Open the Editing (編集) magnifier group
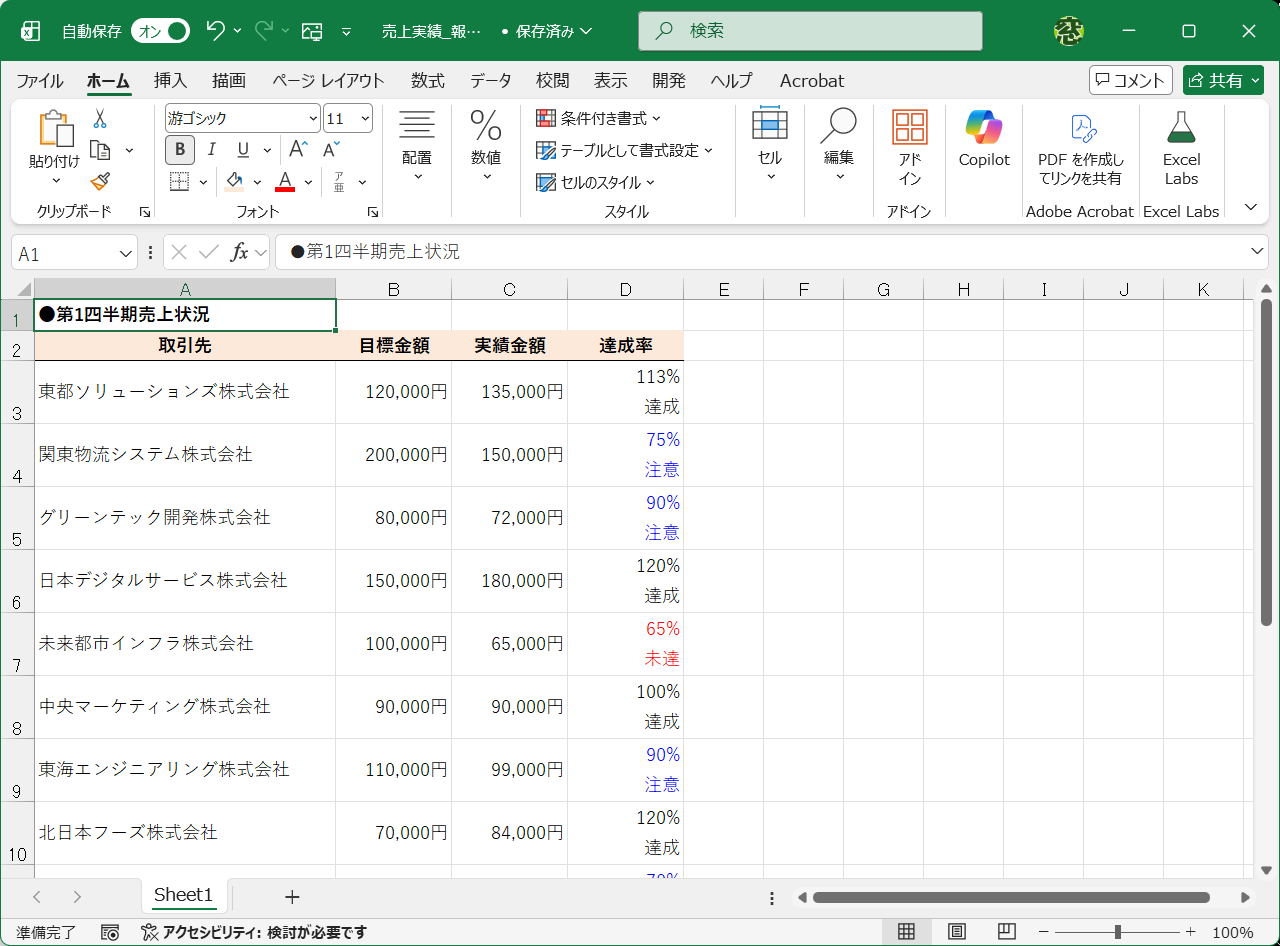Viewport: 1280px width, 946px height. pyautogui.click(x=839, y=146)
